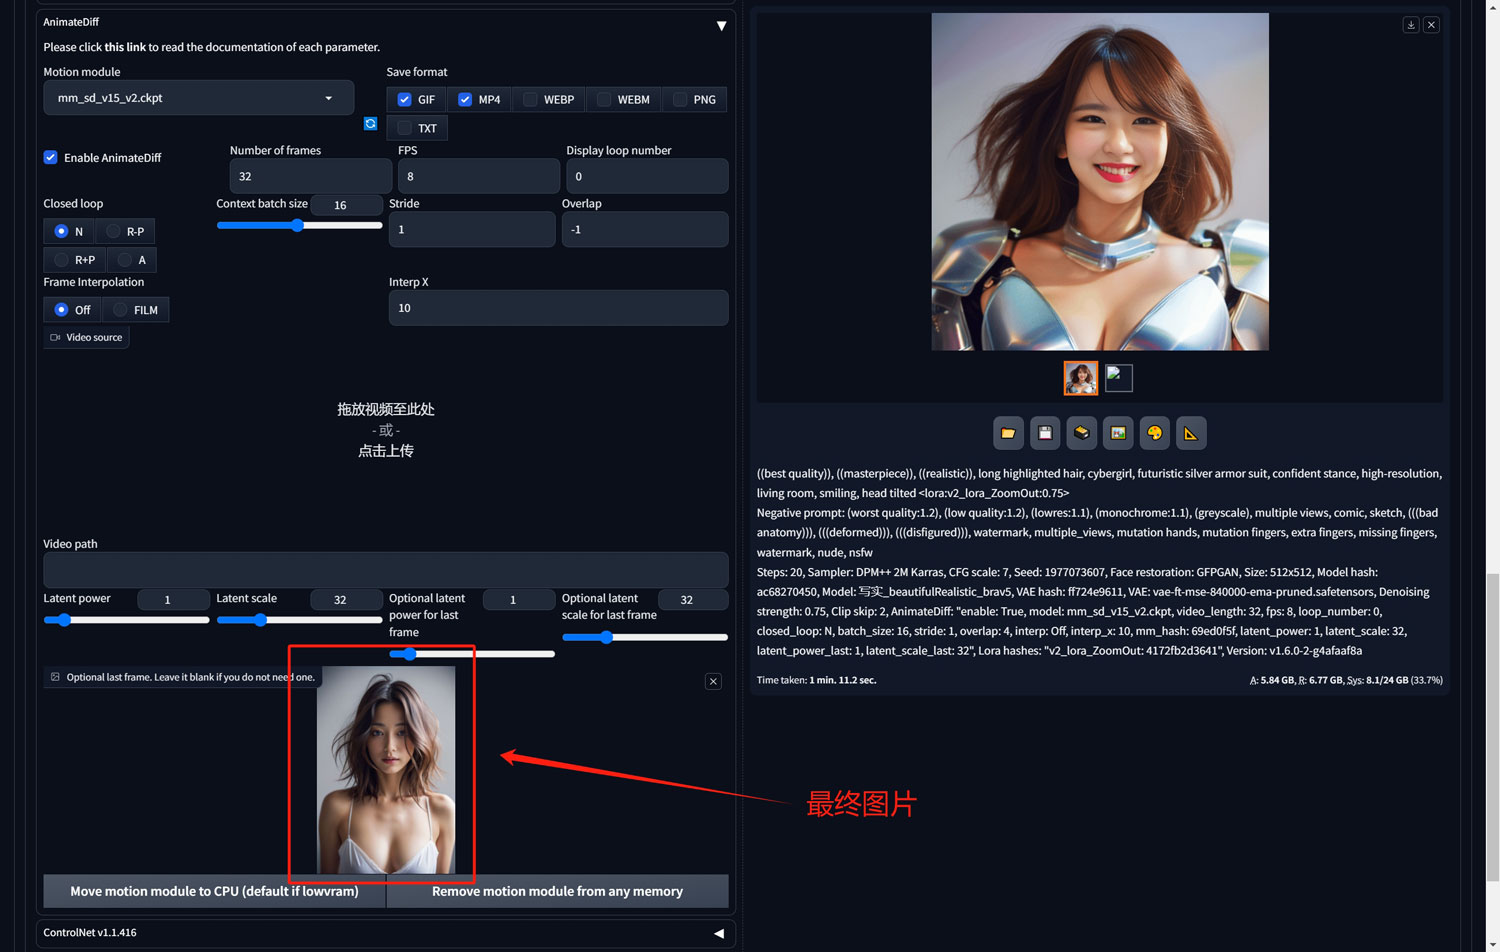Image resolution: width=1500 pixels, height=952 pixels.
Task: Click the zip archive save icon
Action: [1081, 433]
